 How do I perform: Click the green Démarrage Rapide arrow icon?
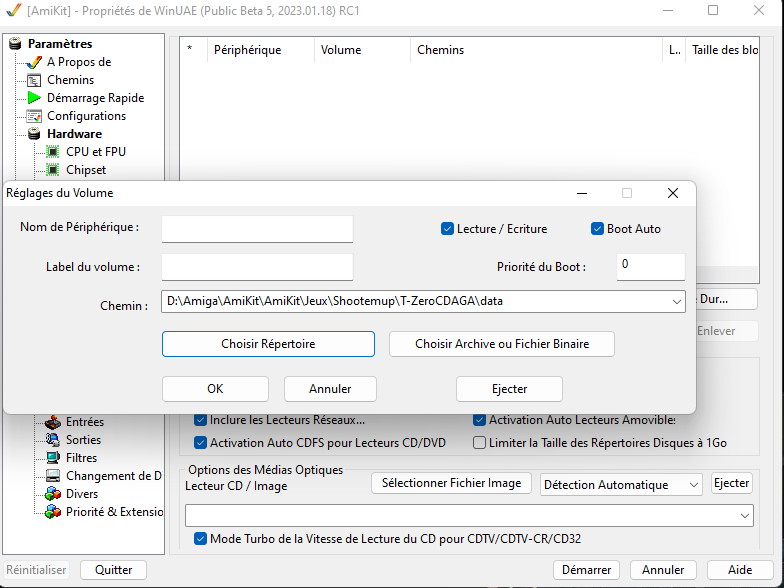click(34, 98)
